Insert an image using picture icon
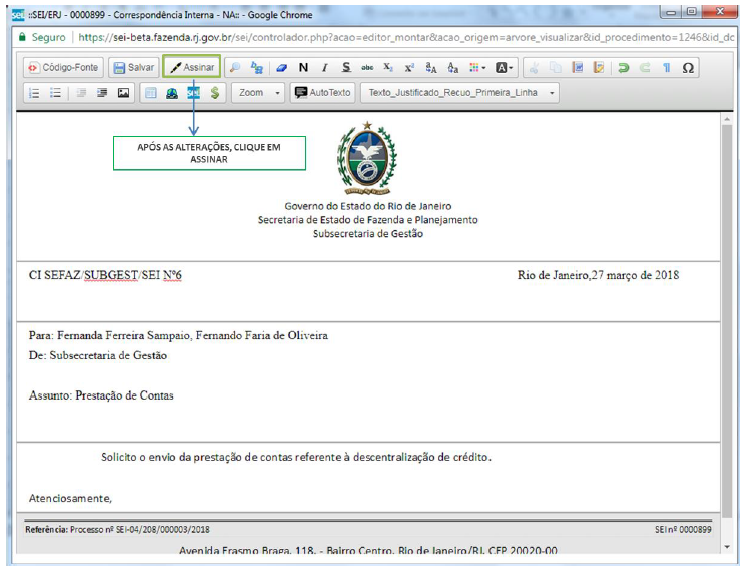746x573 pixels. click(124, 93)
